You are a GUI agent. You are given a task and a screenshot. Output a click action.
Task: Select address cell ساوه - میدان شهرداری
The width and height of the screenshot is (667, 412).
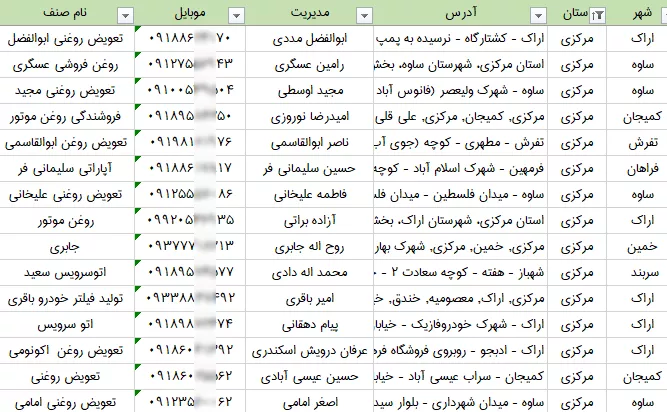pyautogui.click(x=460, y=401)
